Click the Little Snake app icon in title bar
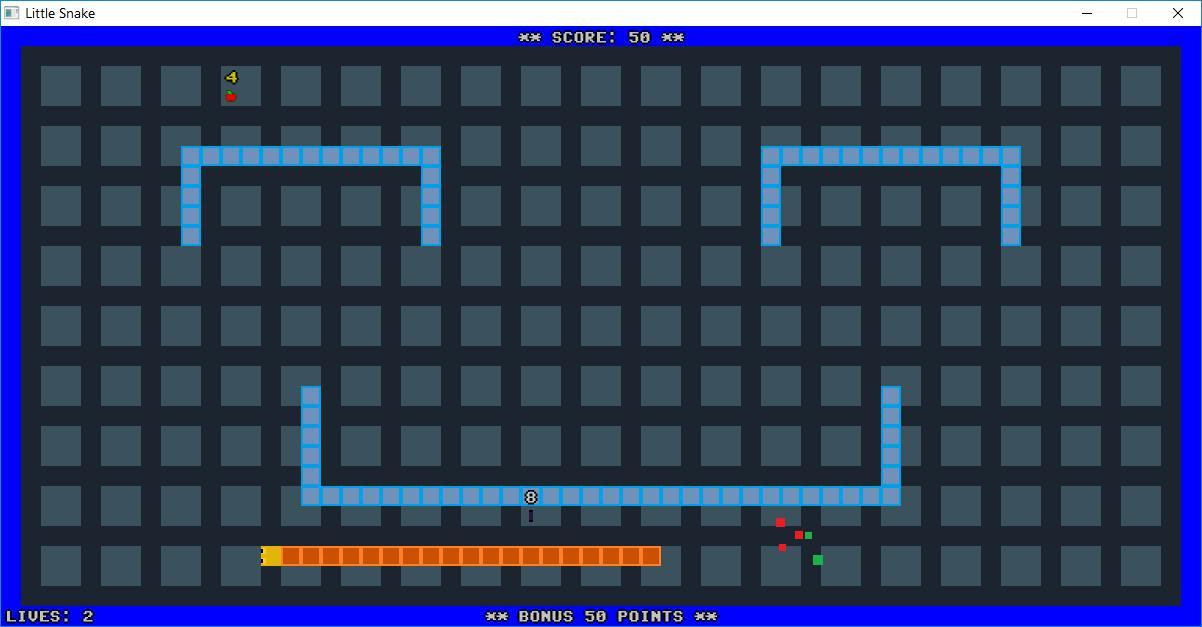1202x627 pixels. click(12, 13)
